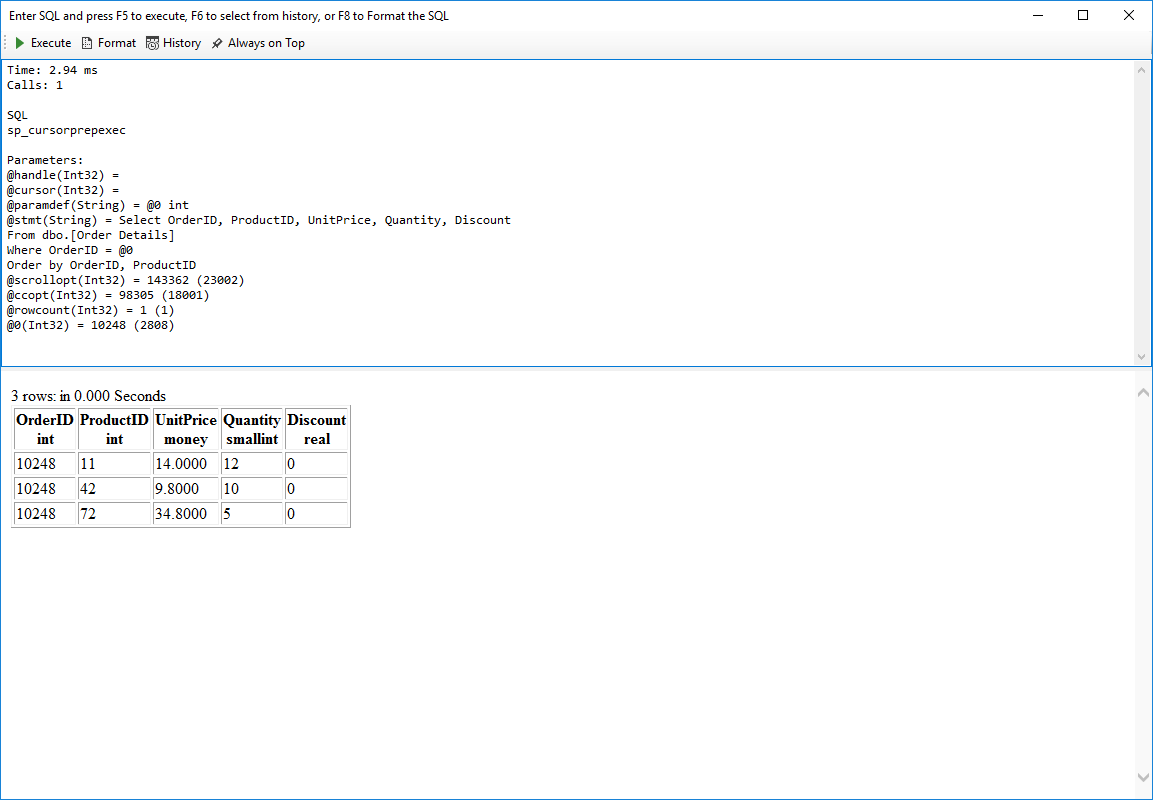Format the SQL using the Format button
This screenshot has width=1153, height=800.
pos(109,43)
